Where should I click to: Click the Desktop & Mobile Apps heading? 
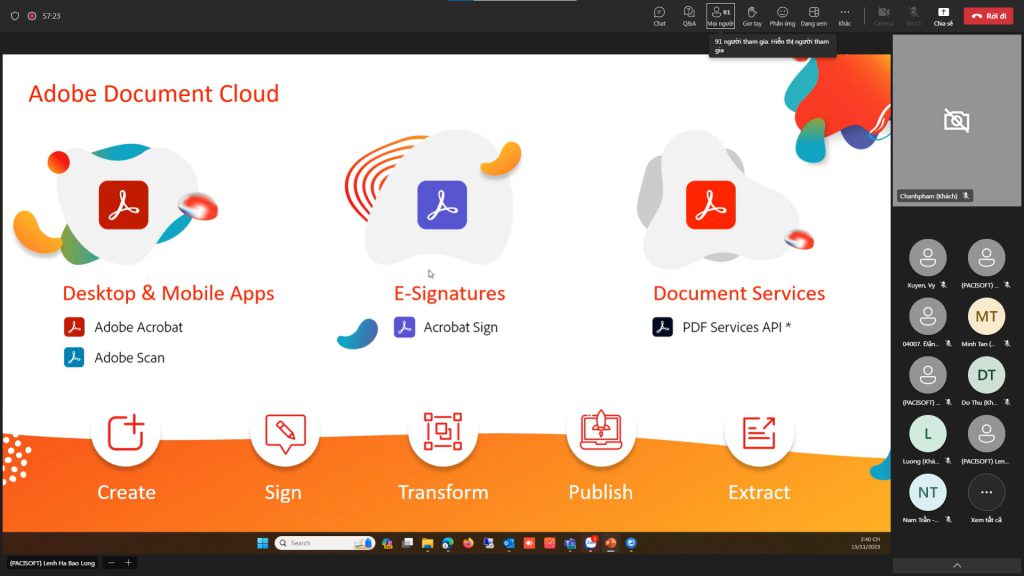[168, 293]
